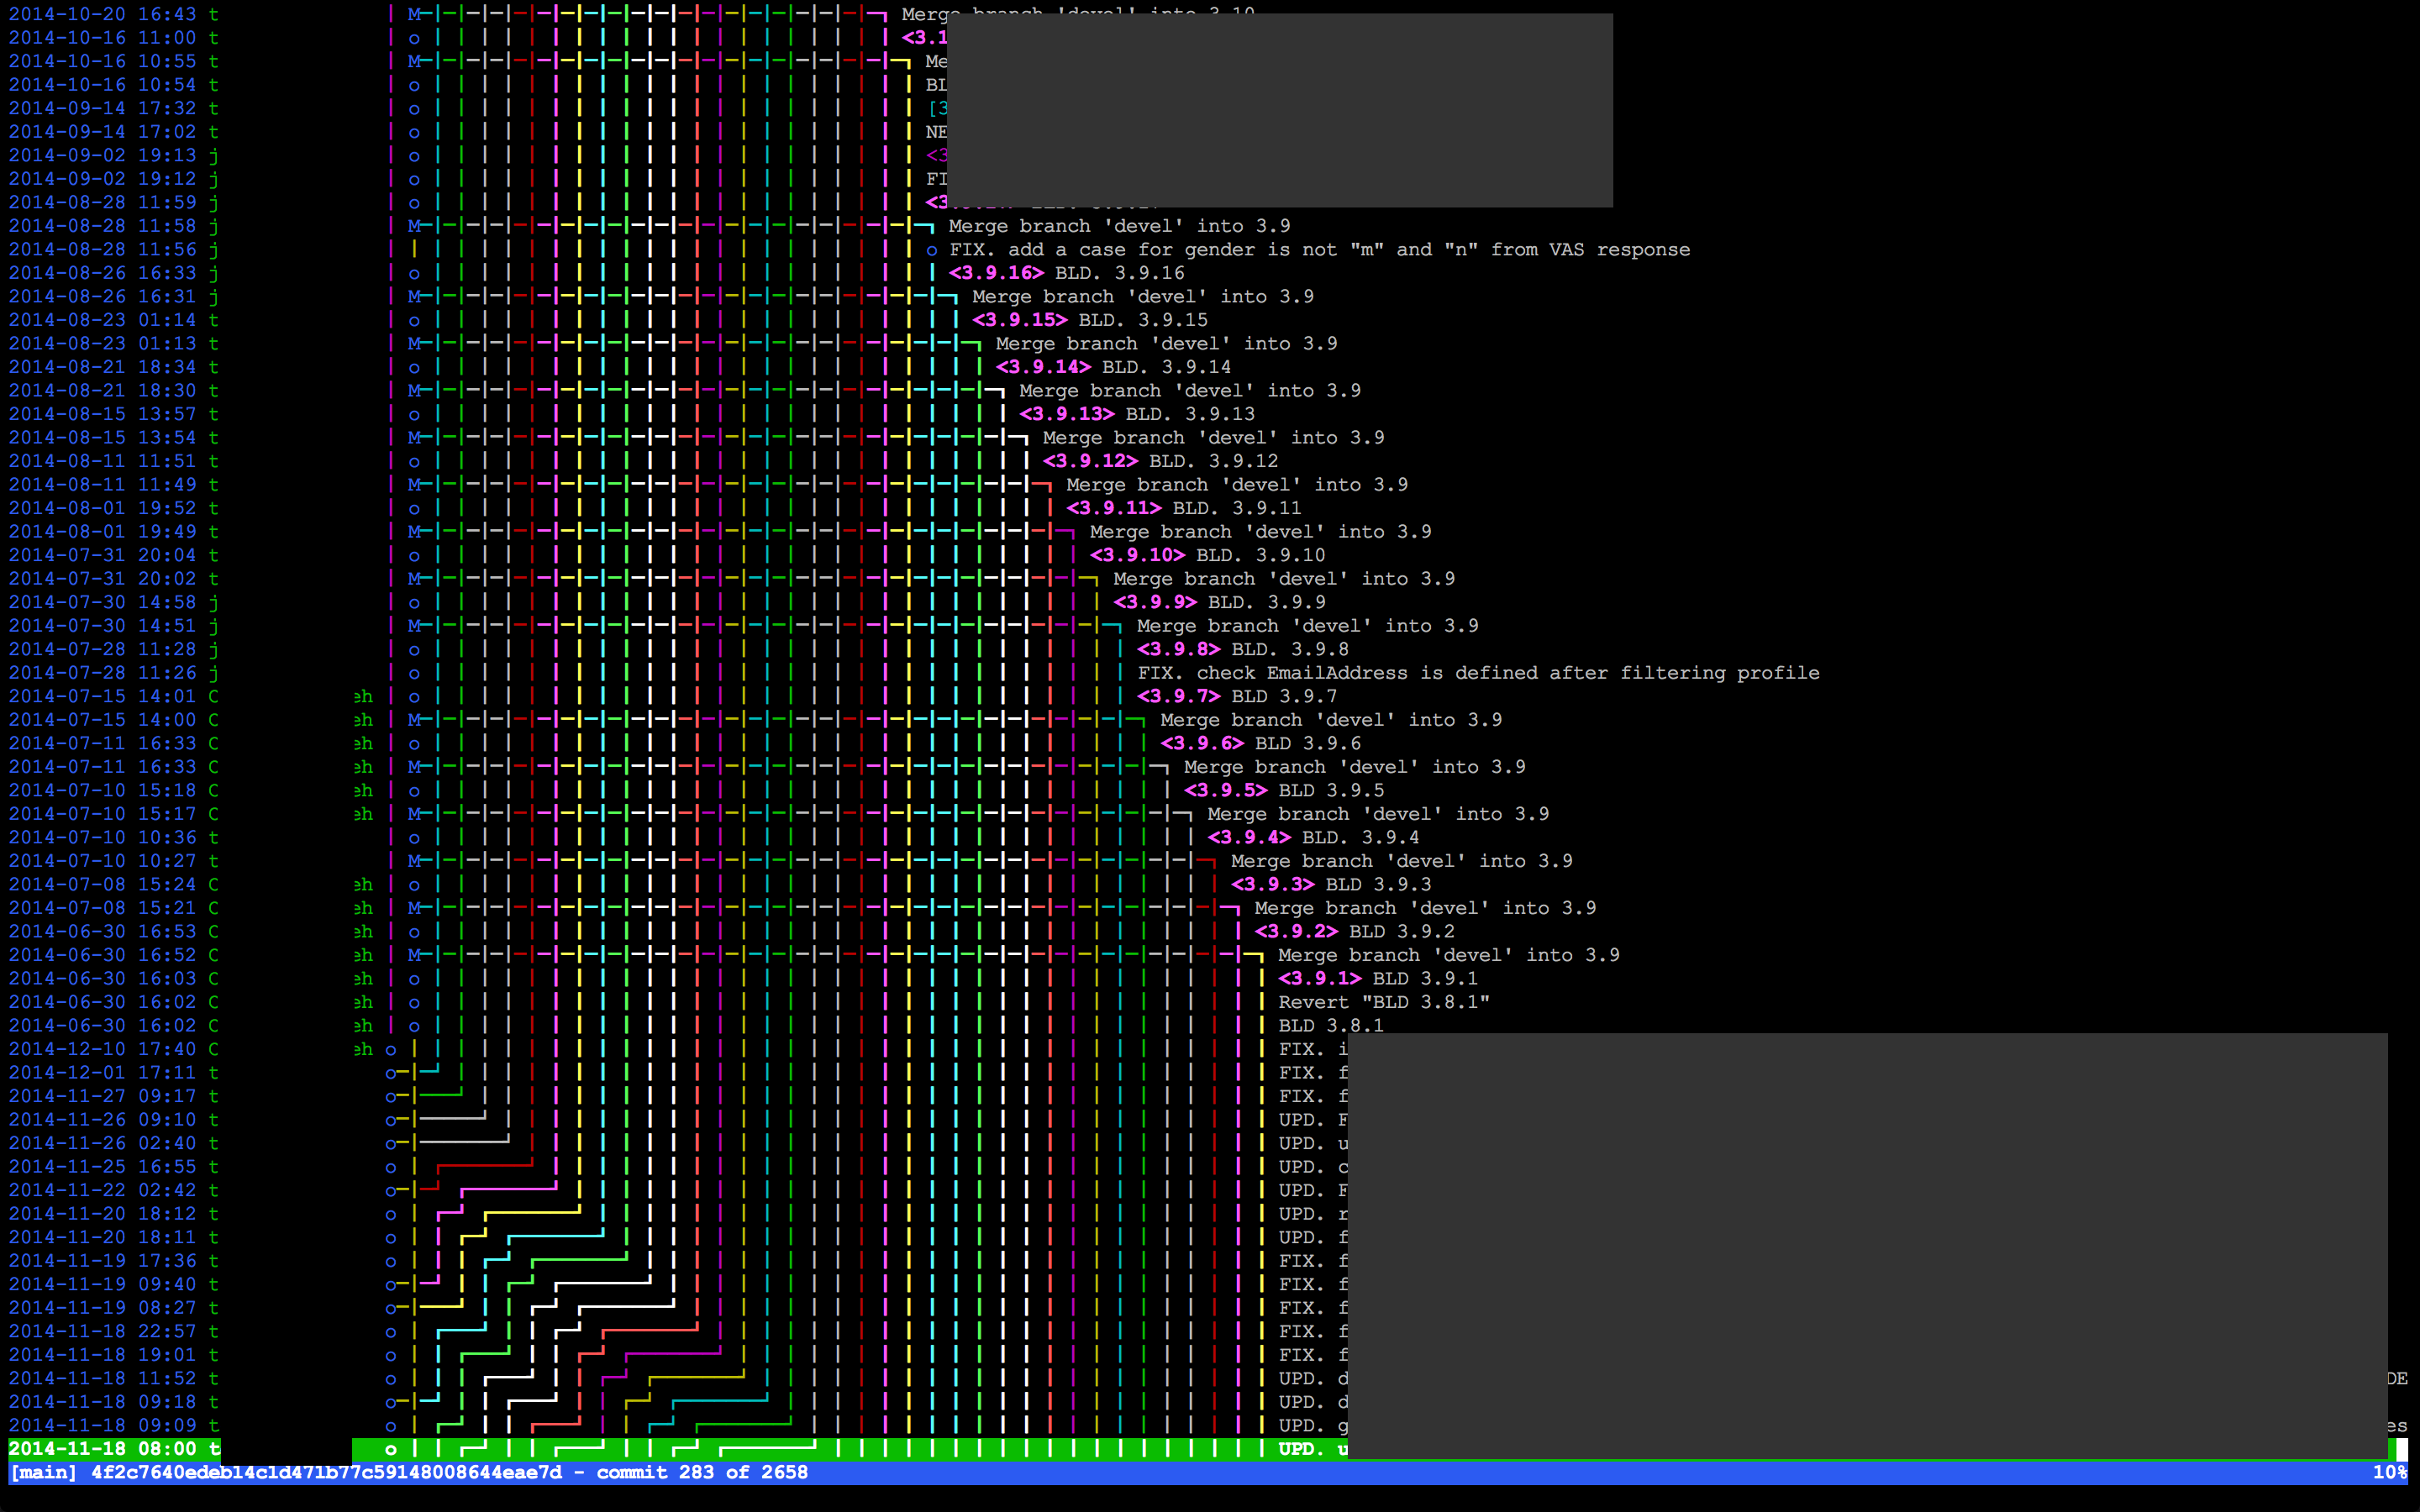
Task: Click the 10% scroll position indicator
Action: pos(2389,1472)
